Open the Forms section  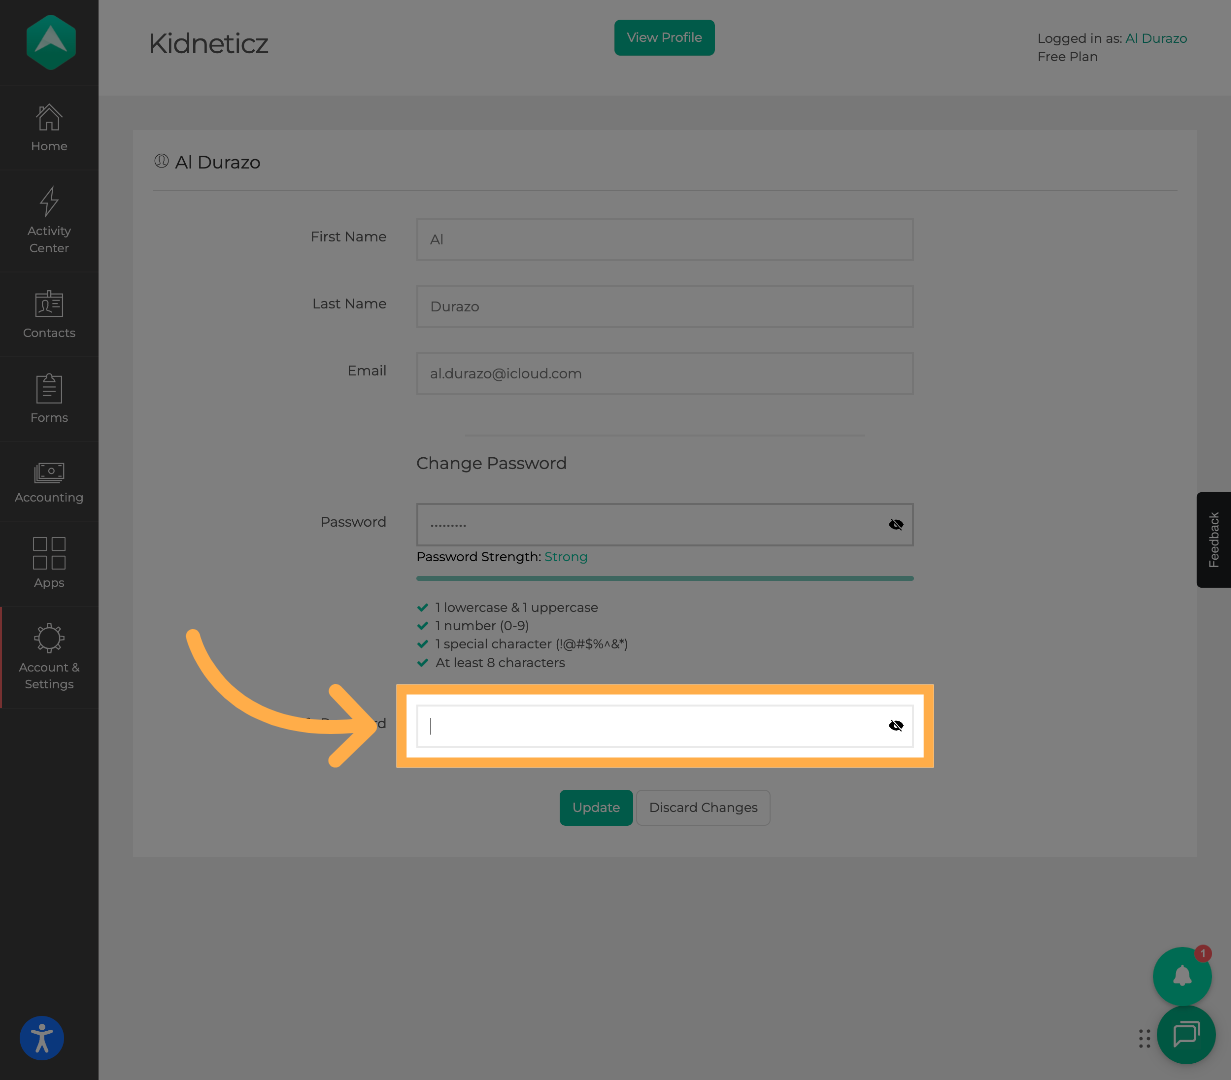pyautogui.click(x=48, y=399)
